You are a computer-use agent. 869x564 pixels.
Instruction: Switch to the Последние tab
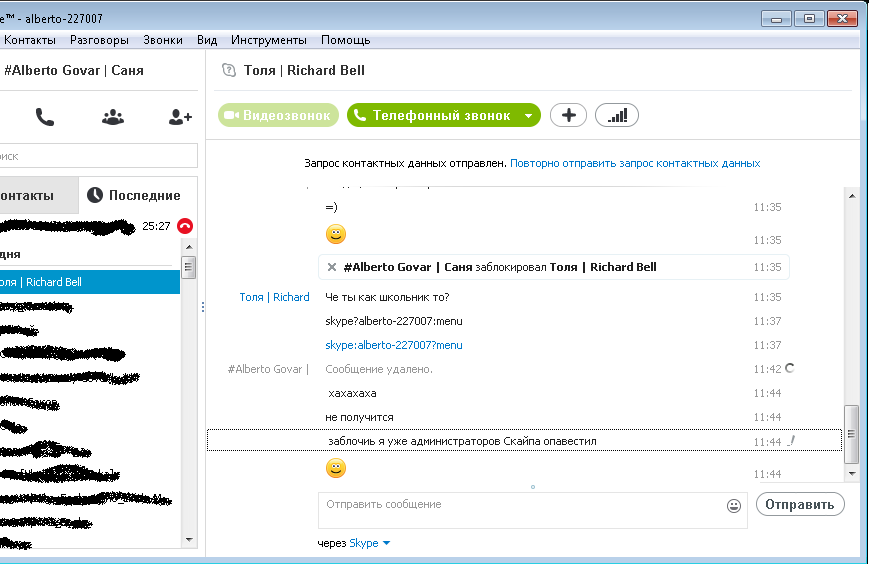click(138, 195)
